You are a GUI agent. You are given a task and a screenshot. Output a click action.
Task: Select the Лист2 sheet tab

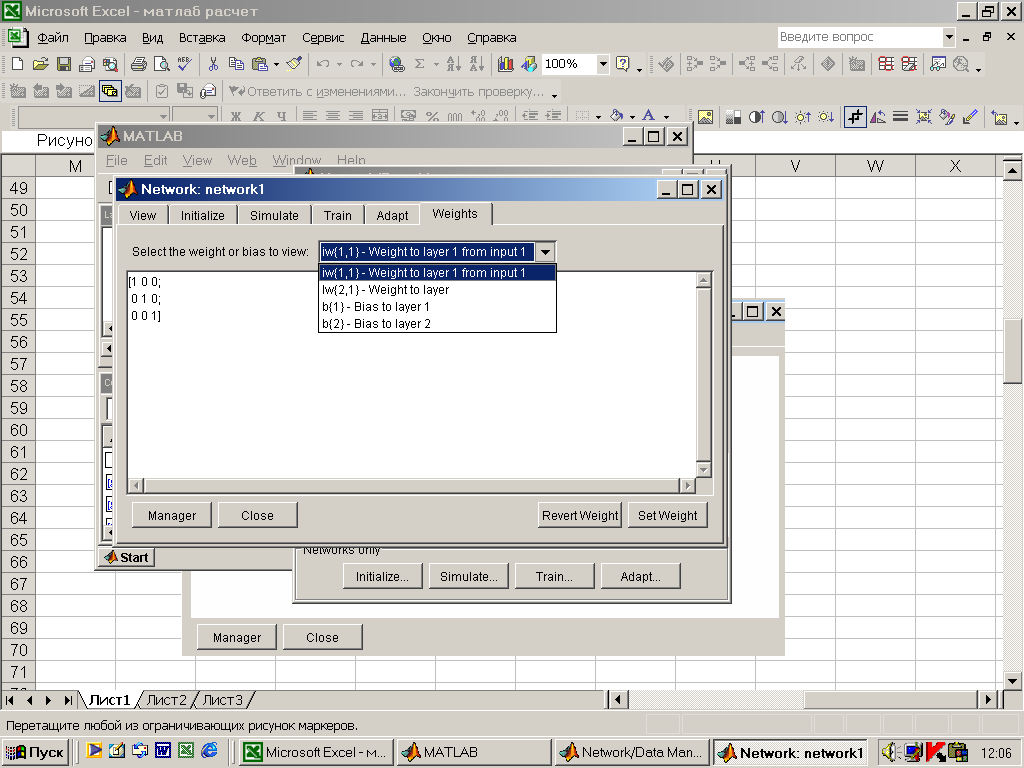click(x=167, y=700)
